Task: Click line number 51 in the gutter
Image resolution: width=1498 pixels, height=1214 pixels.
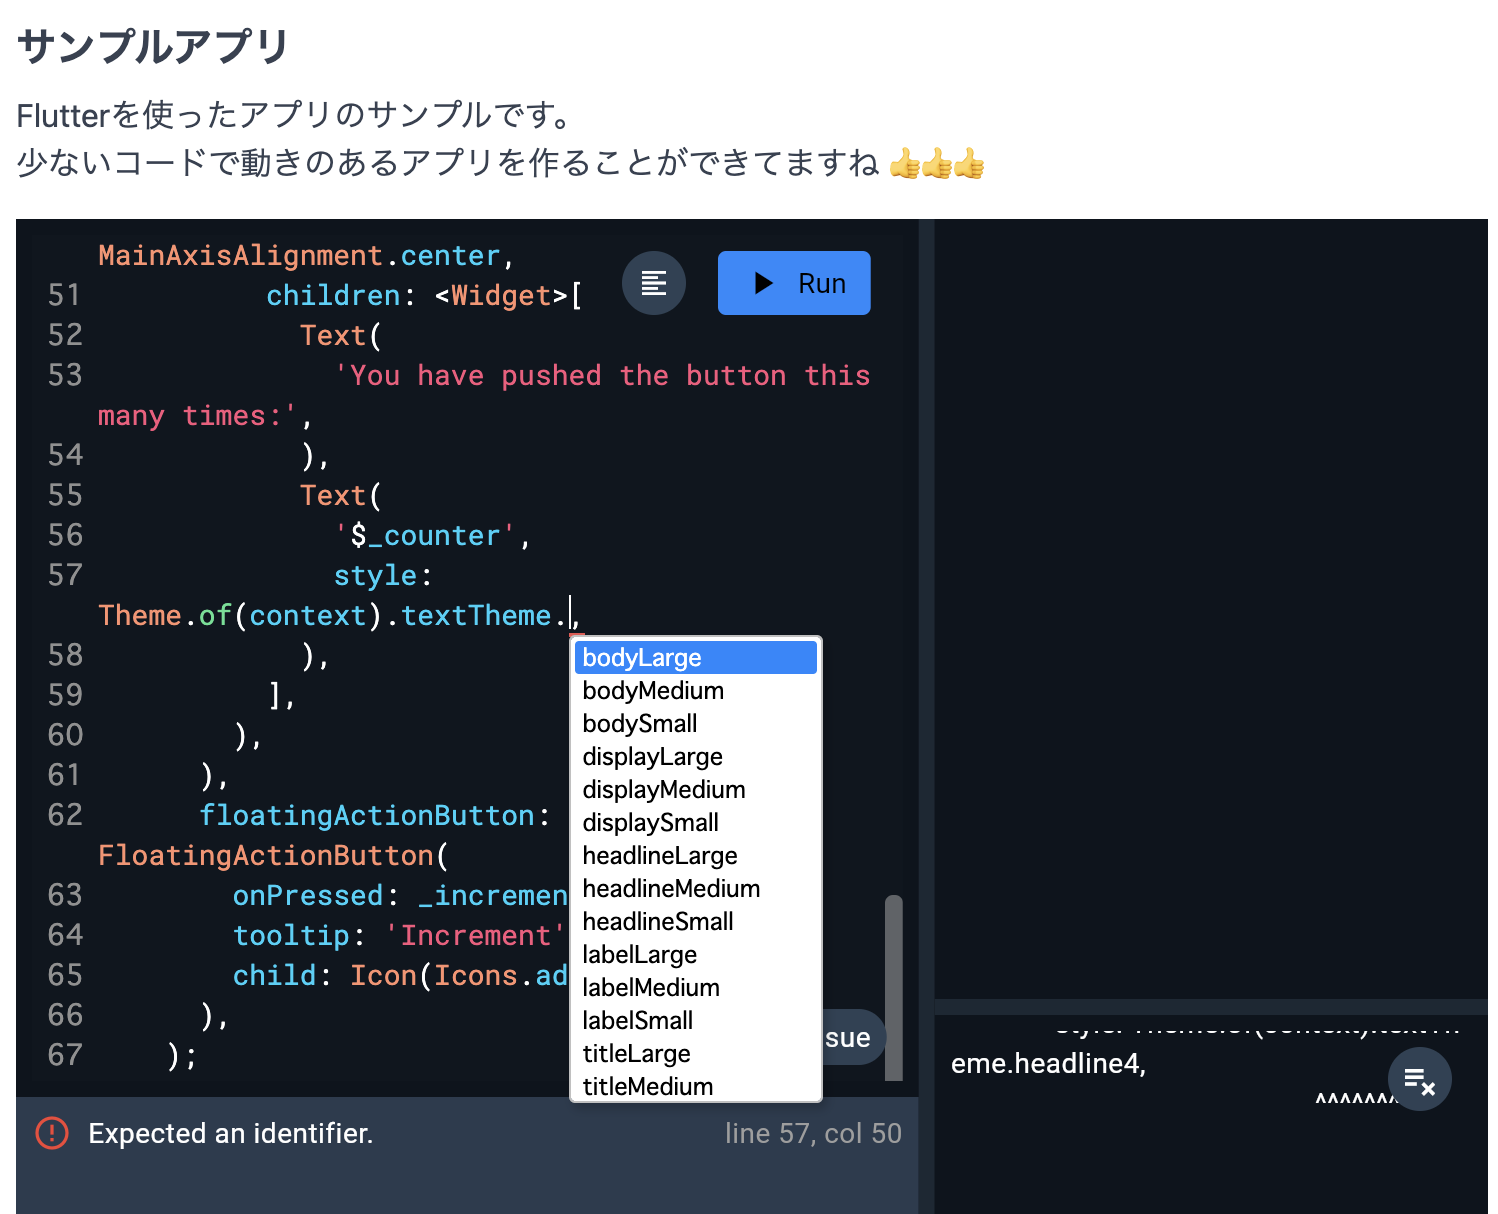Action: (x=65, y=295)
